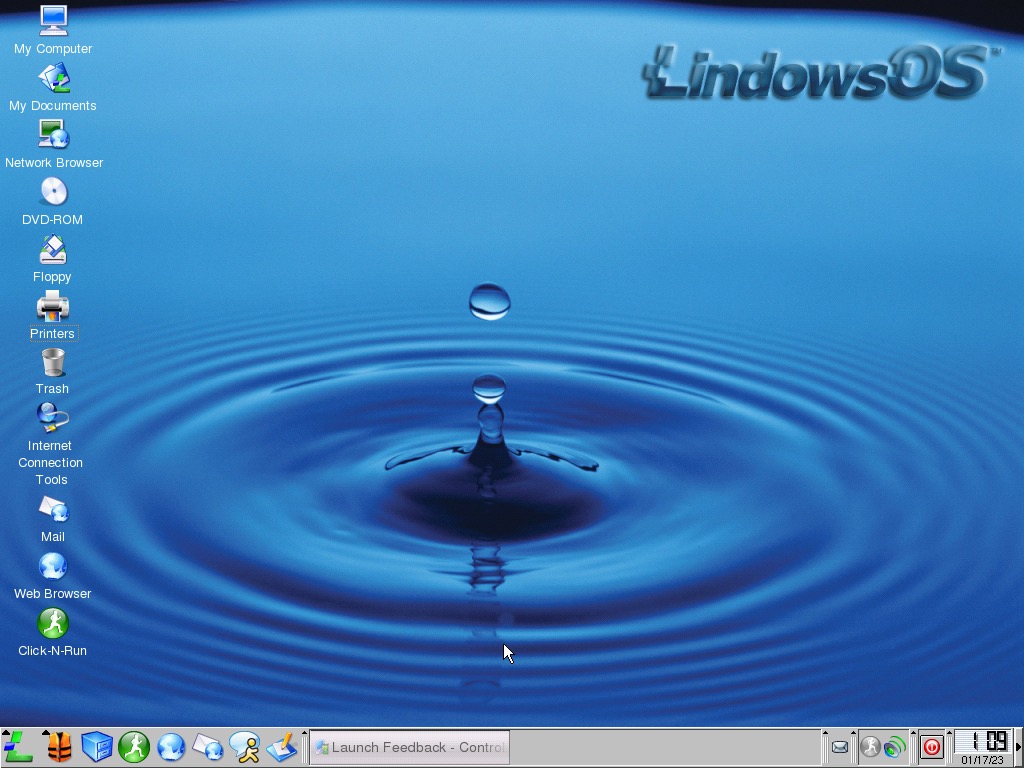Click the gray running man tray icon
1024x768 pixels.
(x=871, y=747)
